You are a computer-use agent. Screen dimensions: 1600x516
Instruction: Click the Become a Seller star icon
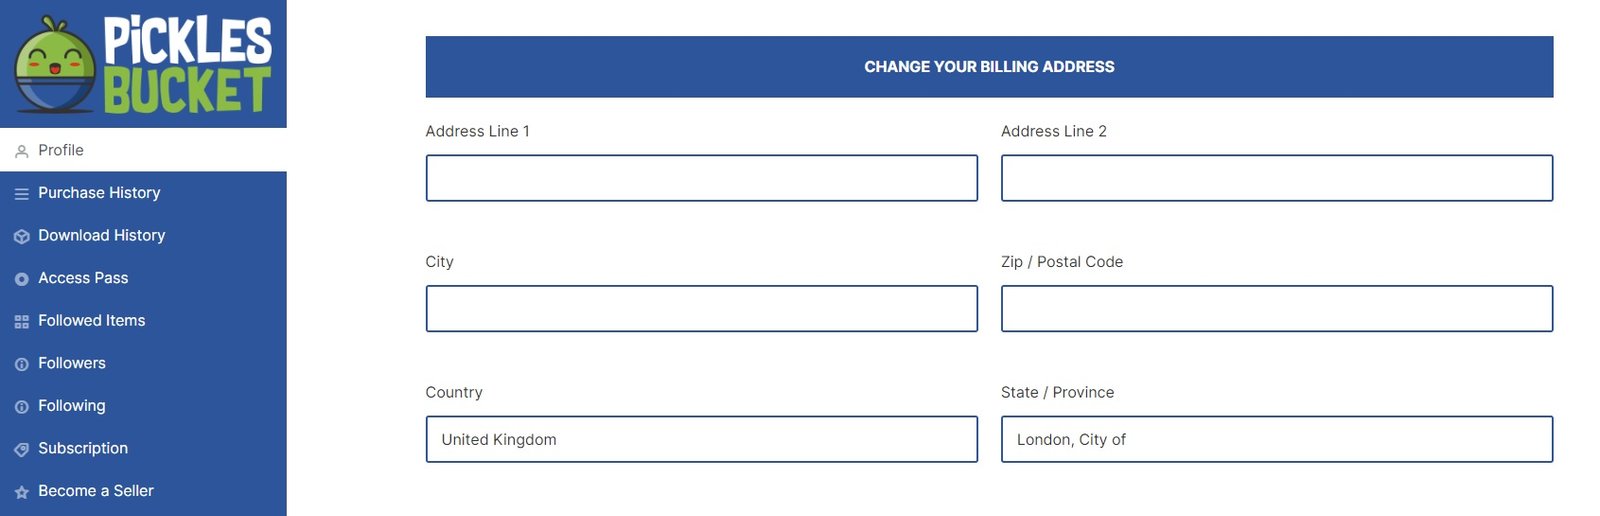(x=21, y=493)
